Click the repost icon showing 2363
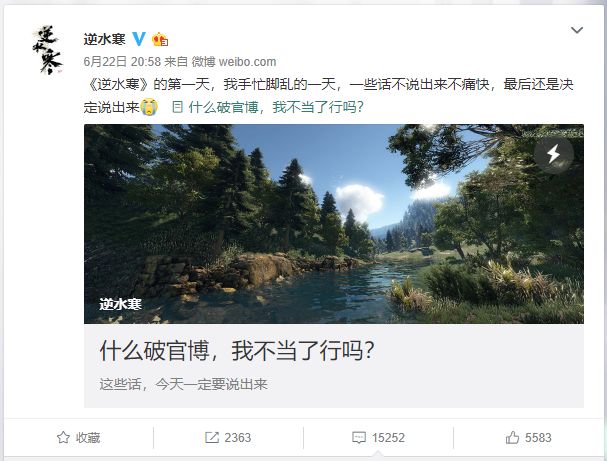This screenshot has height=461, width=607. [x=211, y=437]
